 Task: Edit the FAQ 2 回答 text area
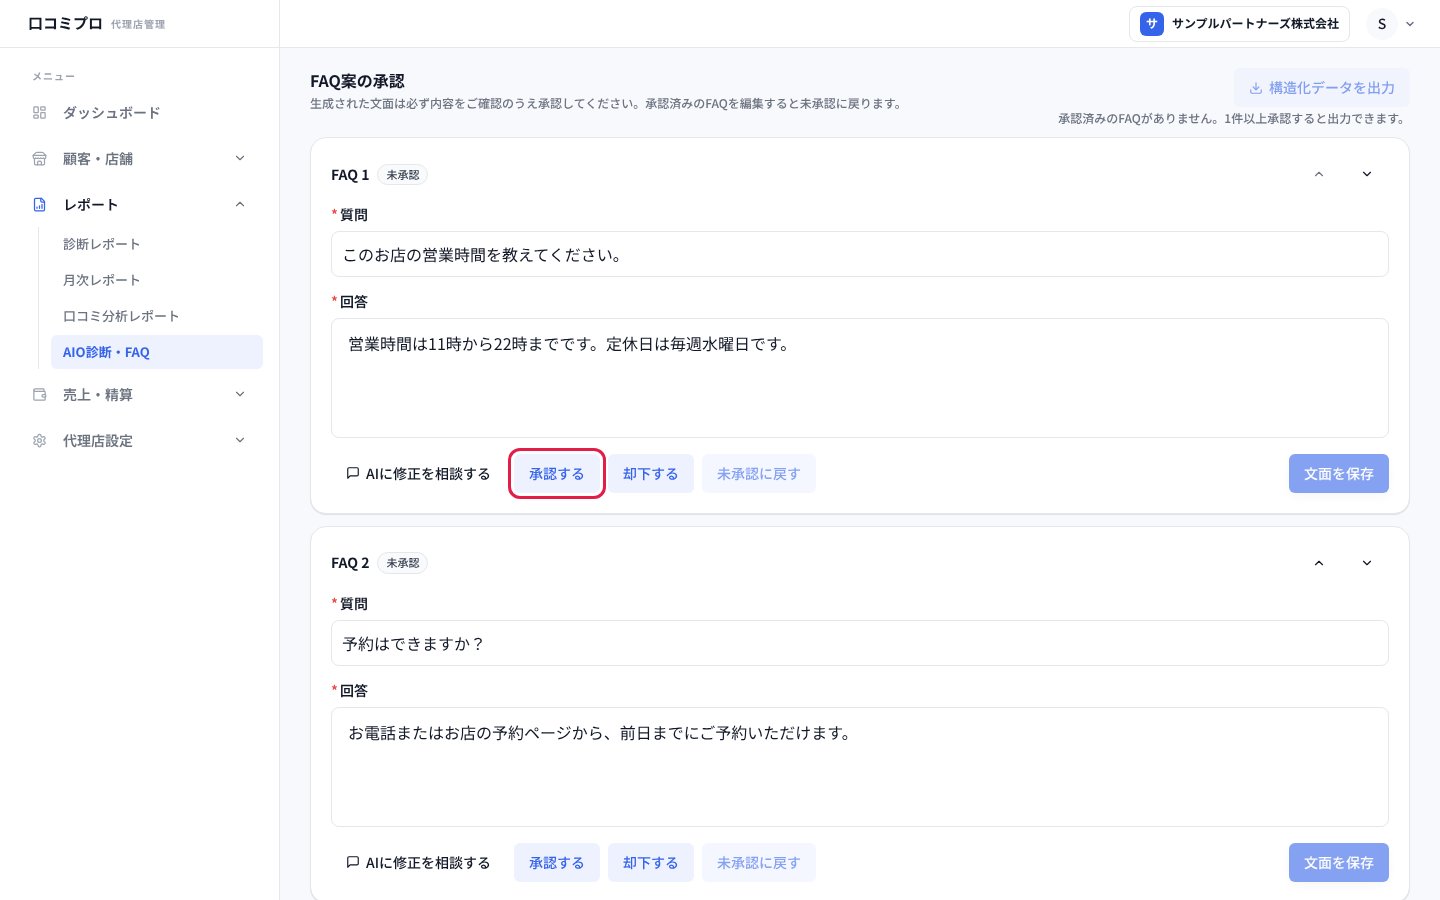pyautogui.click(x=860, y=767)
